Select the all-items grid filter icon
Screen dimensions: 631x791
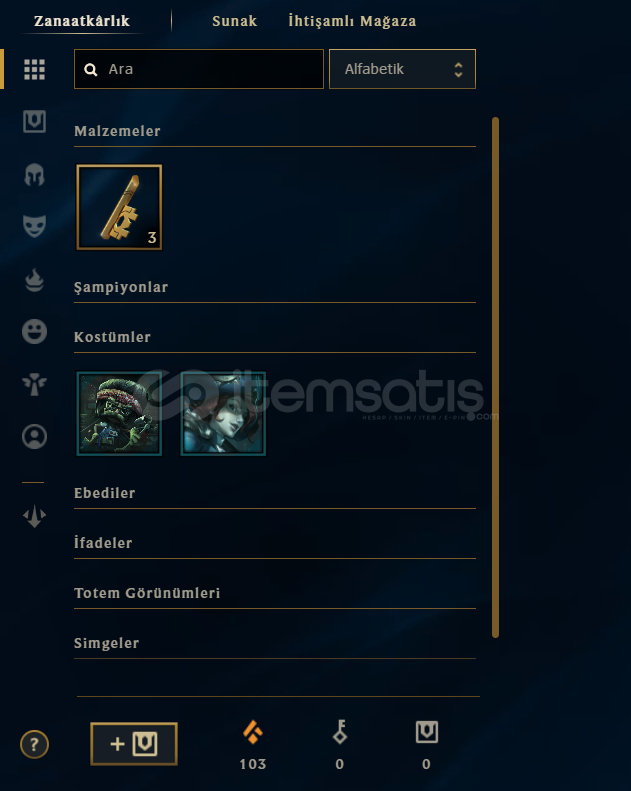pos(34,70)
